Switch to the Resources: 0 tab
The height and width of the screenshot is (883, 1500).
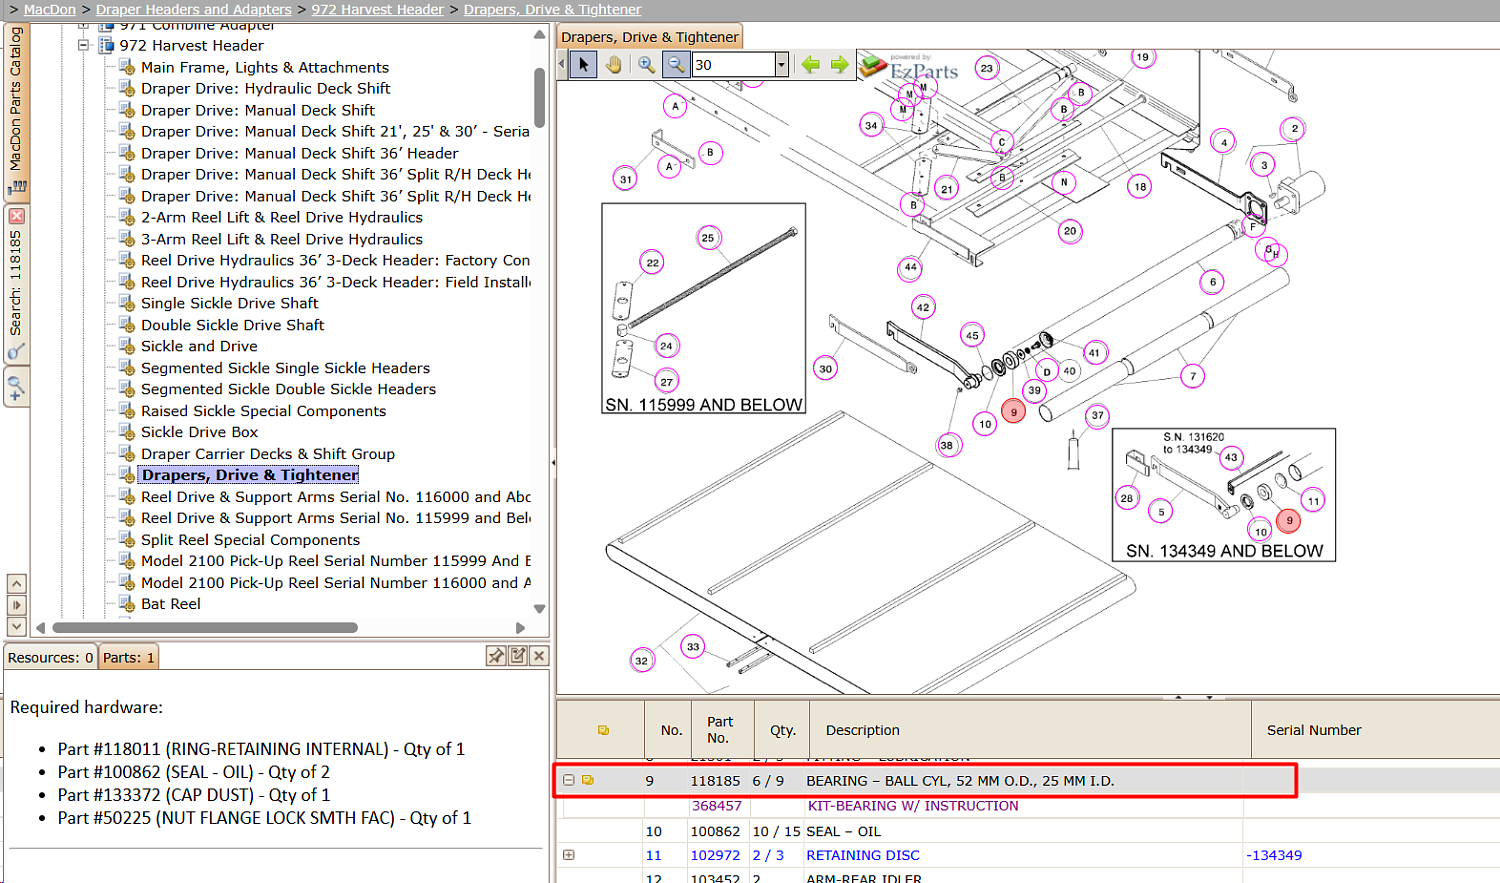[x=51, y=657]
